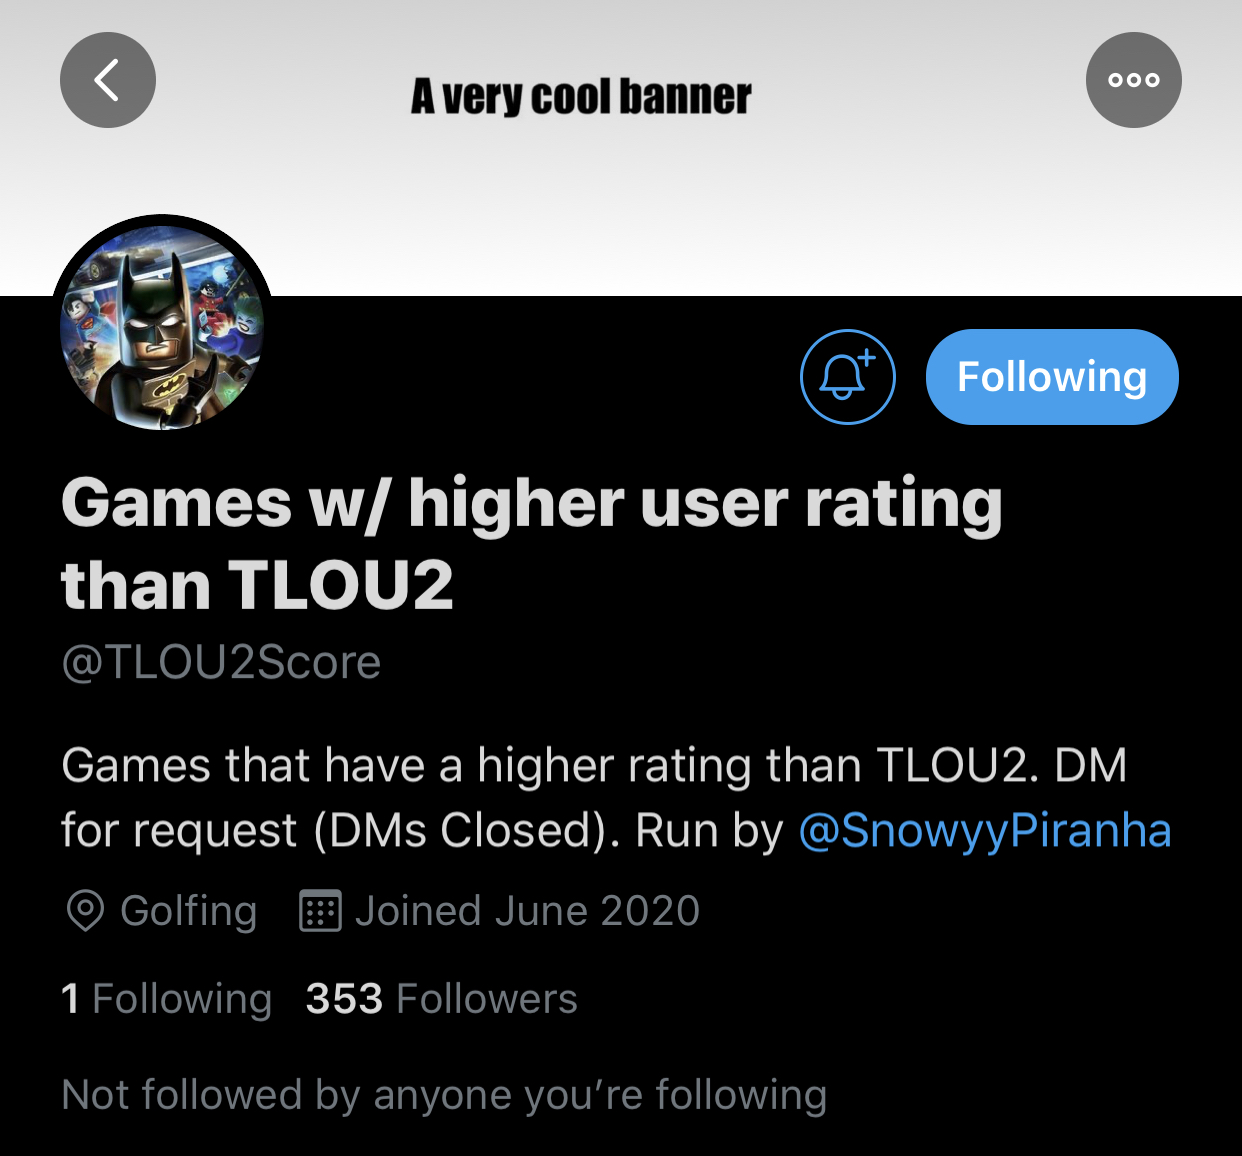Click the number 1 in following count
Image resolution: width=1242 pixels, height=1156 pixels.
(70, 999)
